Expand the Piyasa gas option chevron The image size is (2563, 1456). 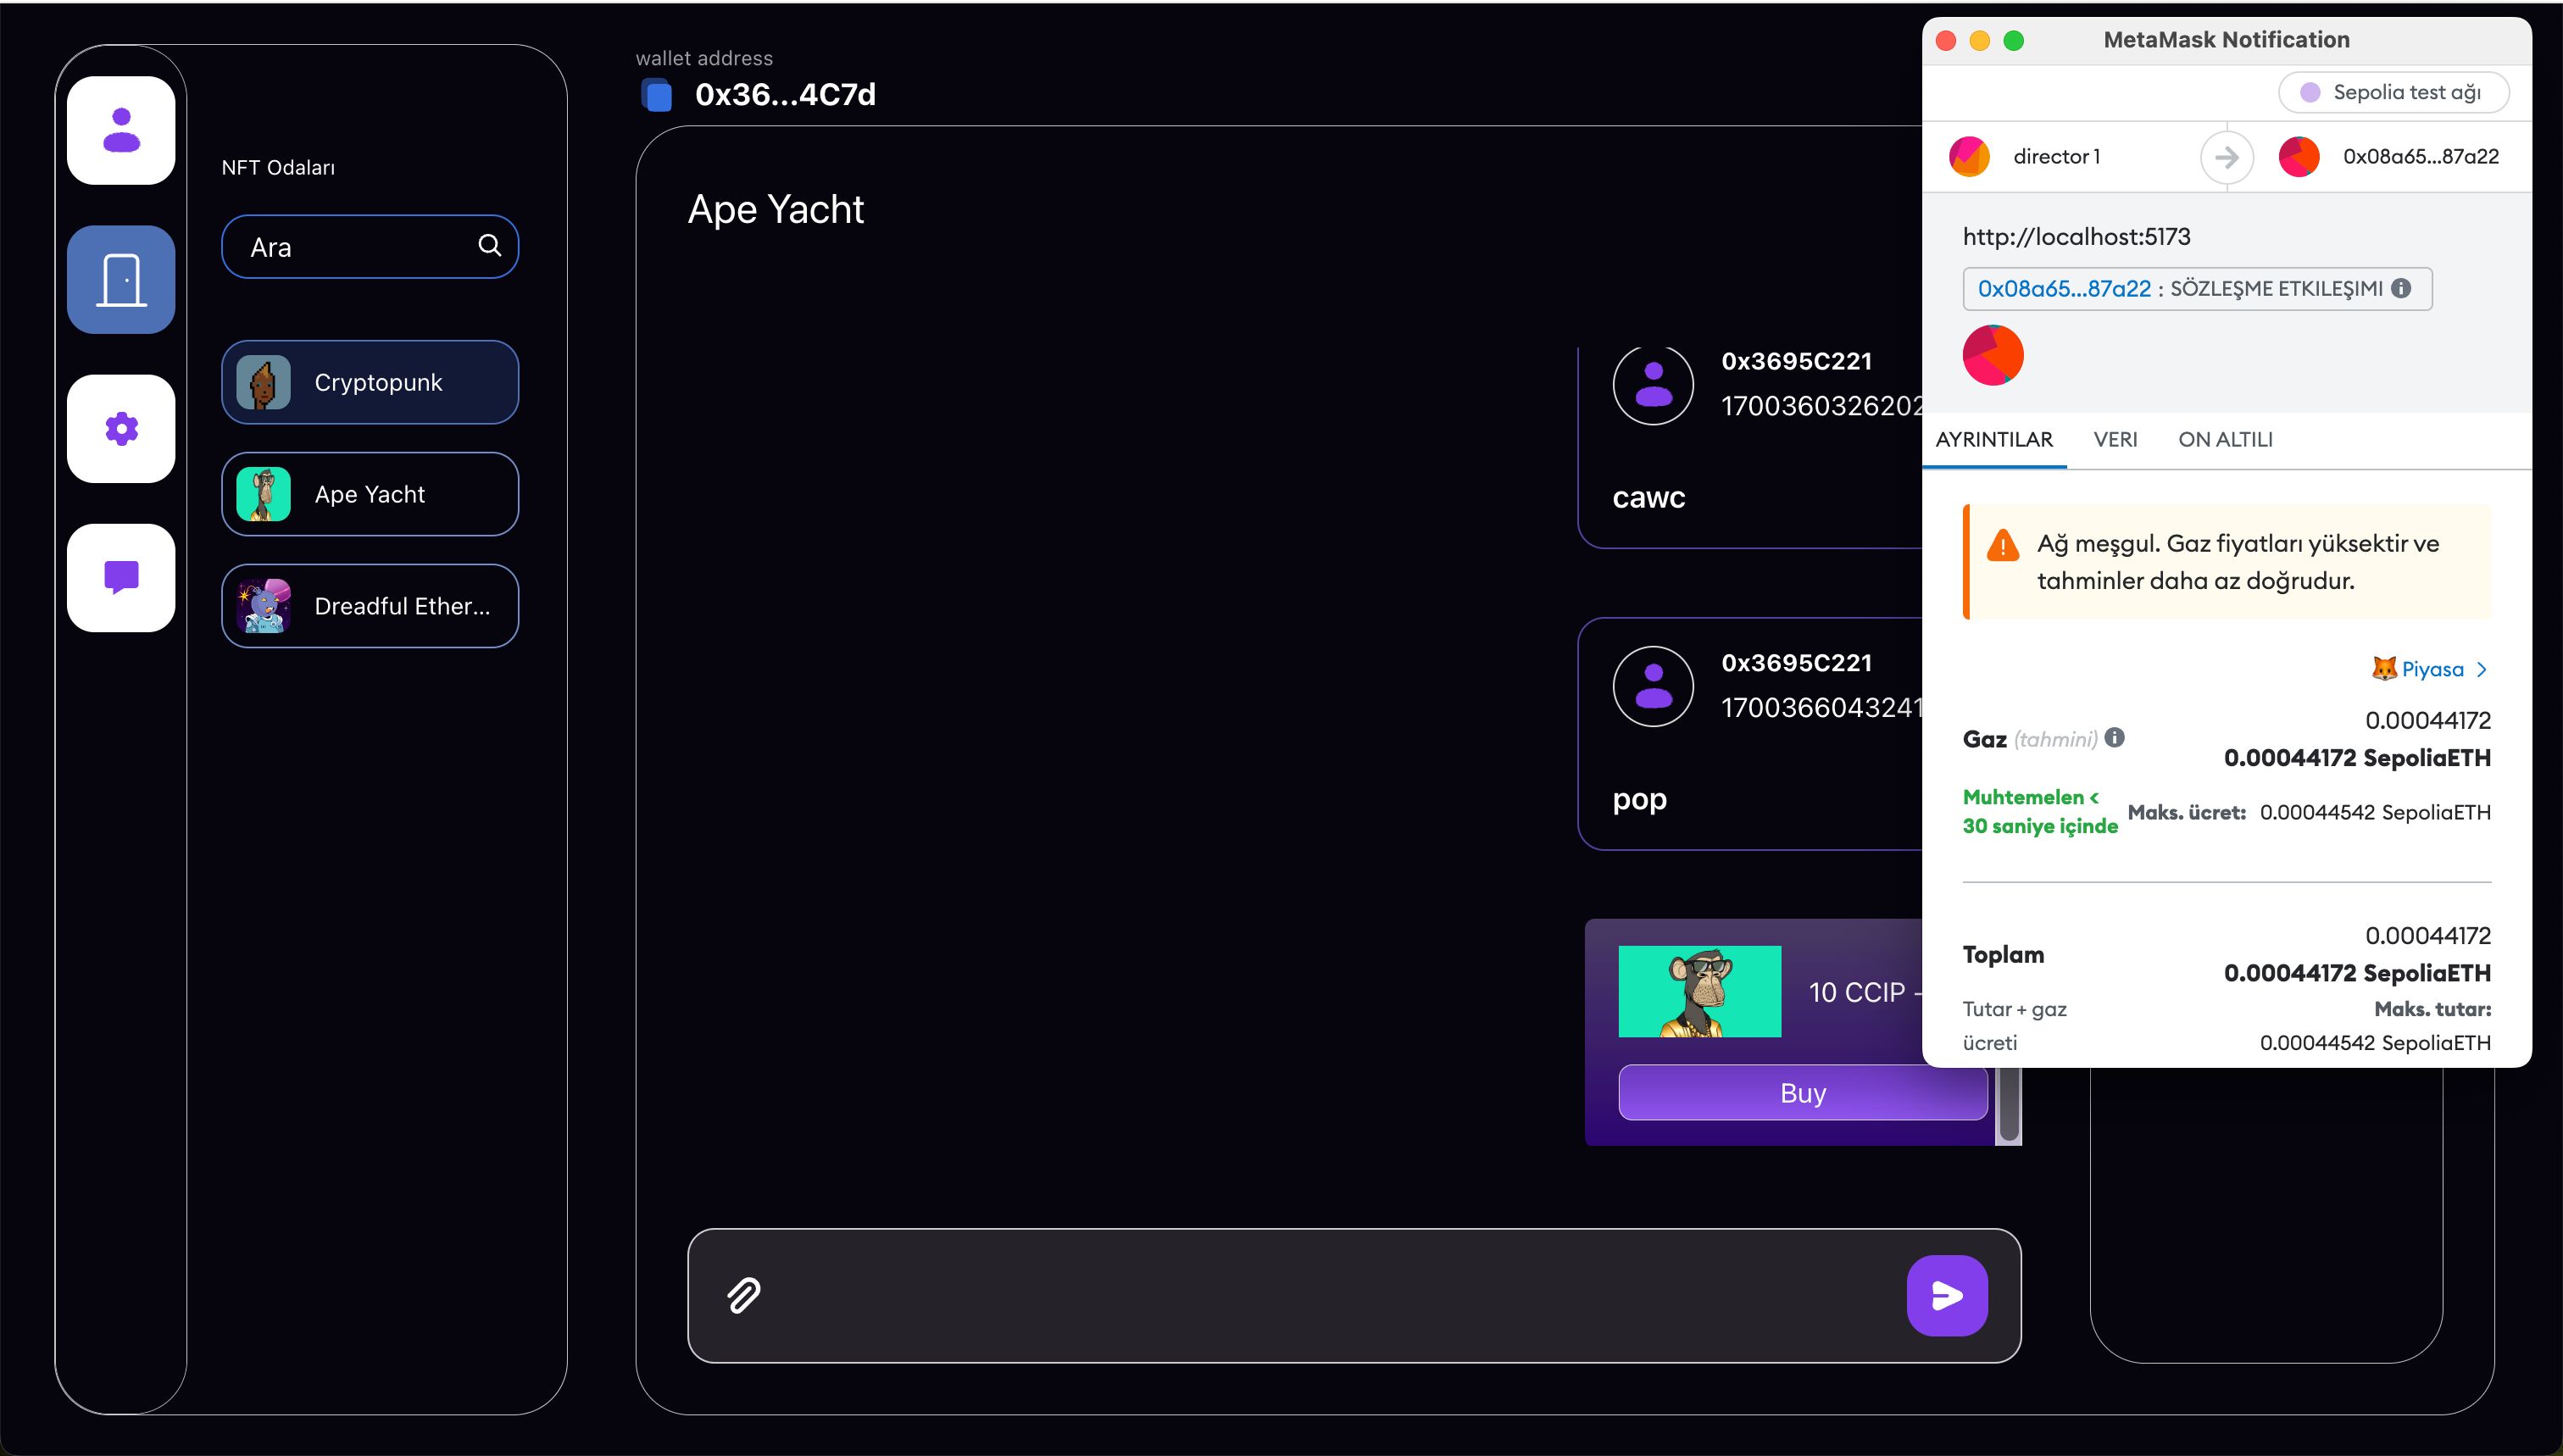[x=2482, y=669]
